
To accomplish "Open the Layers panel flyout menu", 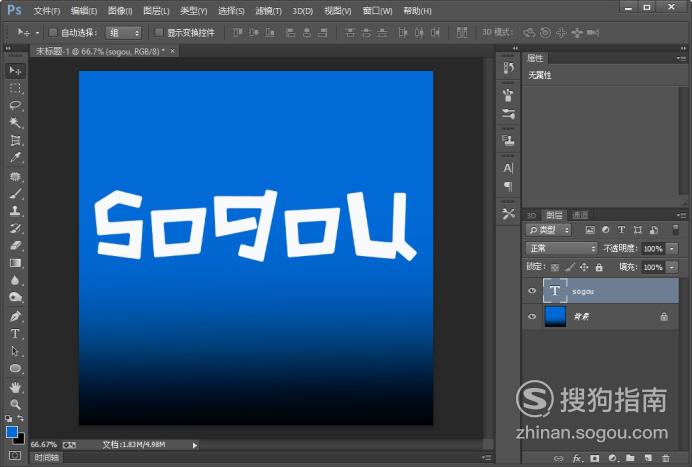I will (x=681, y=215).
